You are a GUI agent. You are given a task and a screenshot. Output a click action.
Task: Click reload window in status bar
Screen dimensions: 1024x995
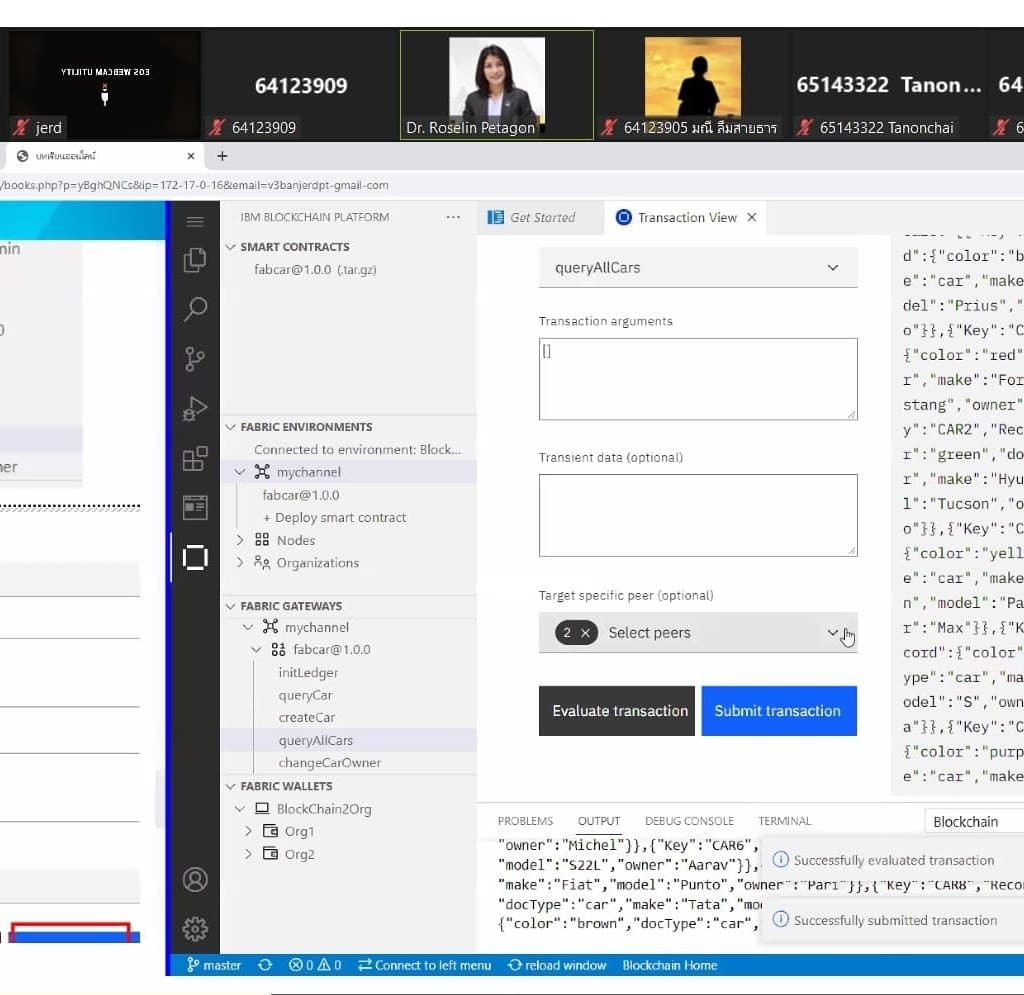(557, 965)
